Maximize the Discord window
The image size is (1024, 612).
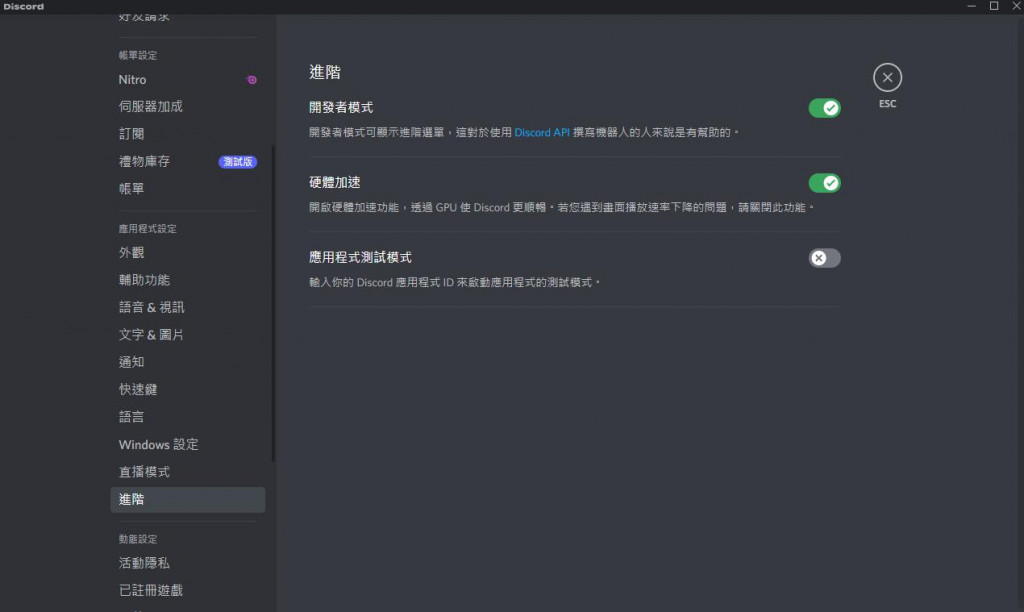coord(994,6)
